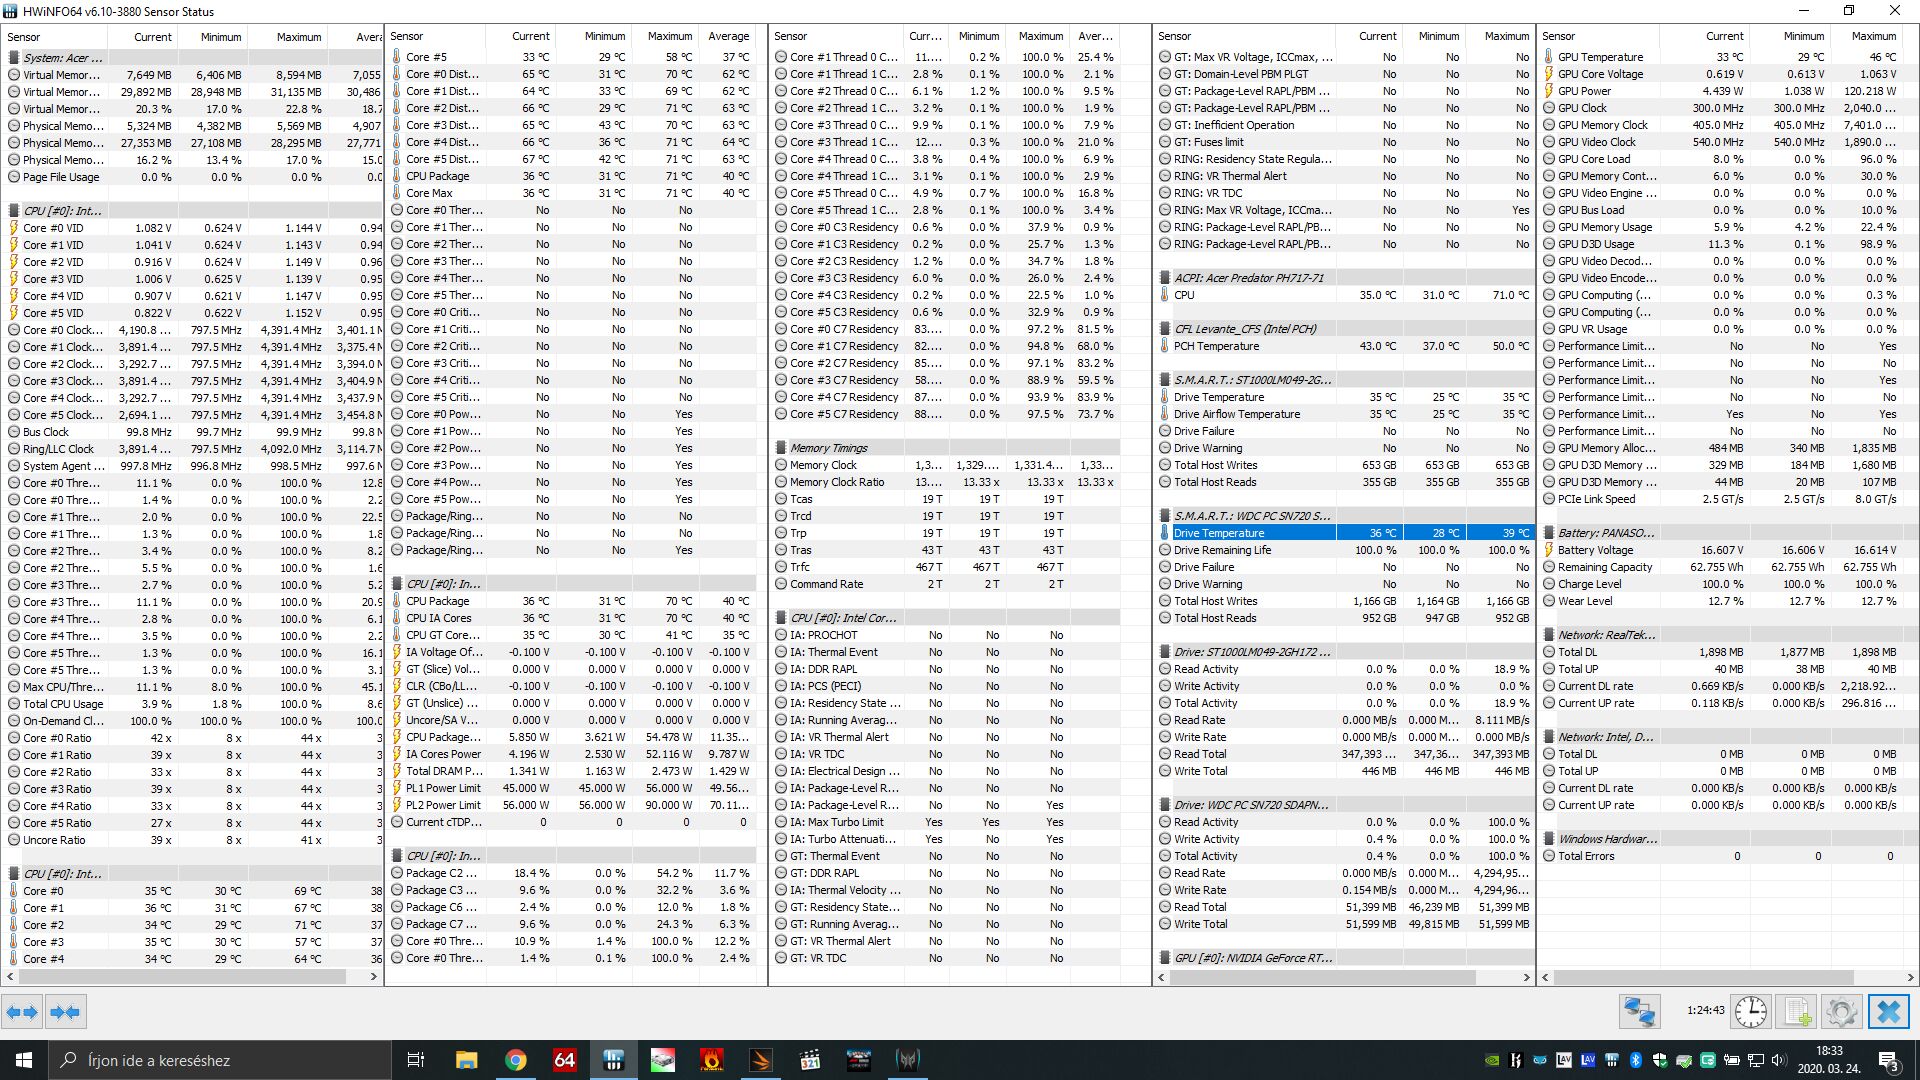The height and width of the screenshot is (1080, 1920).
Task: Open the remote monitoring network icon
Action: pos(1640,1012)
